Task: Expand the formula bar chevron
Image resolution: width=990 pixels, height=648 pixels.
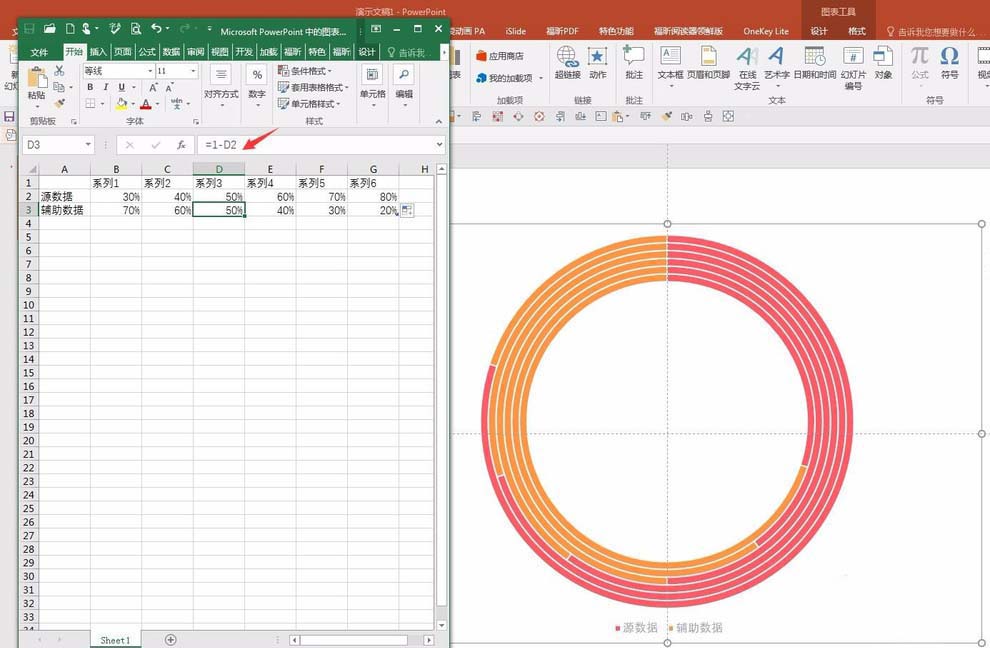Action: tap(439, 145)
